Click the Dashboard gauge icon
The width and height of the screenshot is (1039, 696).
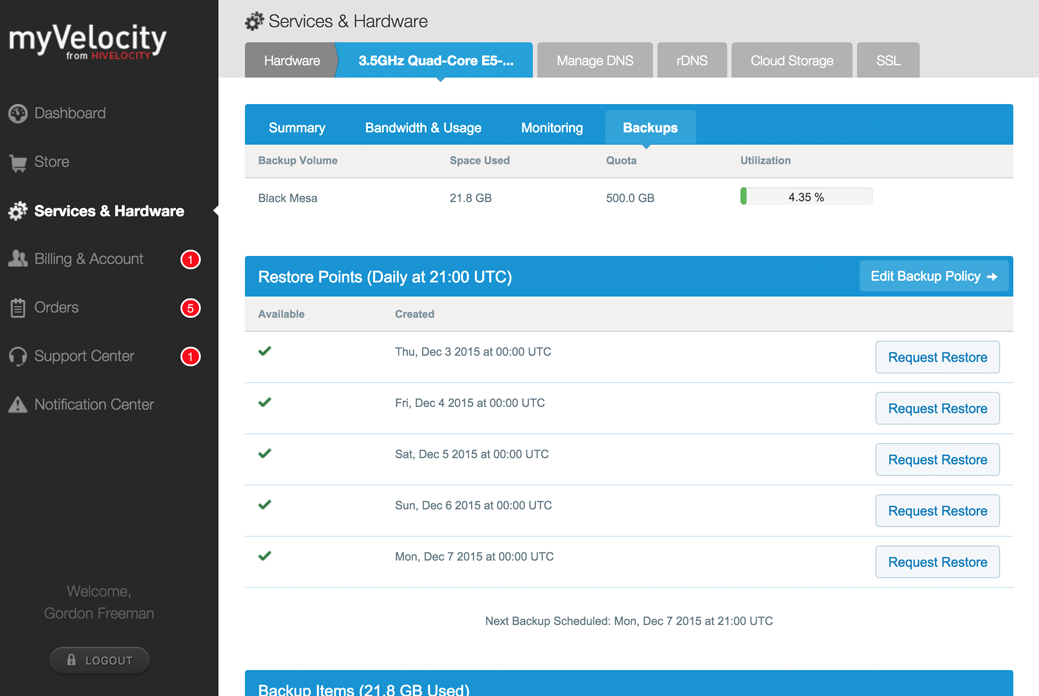tap(18, 113)
